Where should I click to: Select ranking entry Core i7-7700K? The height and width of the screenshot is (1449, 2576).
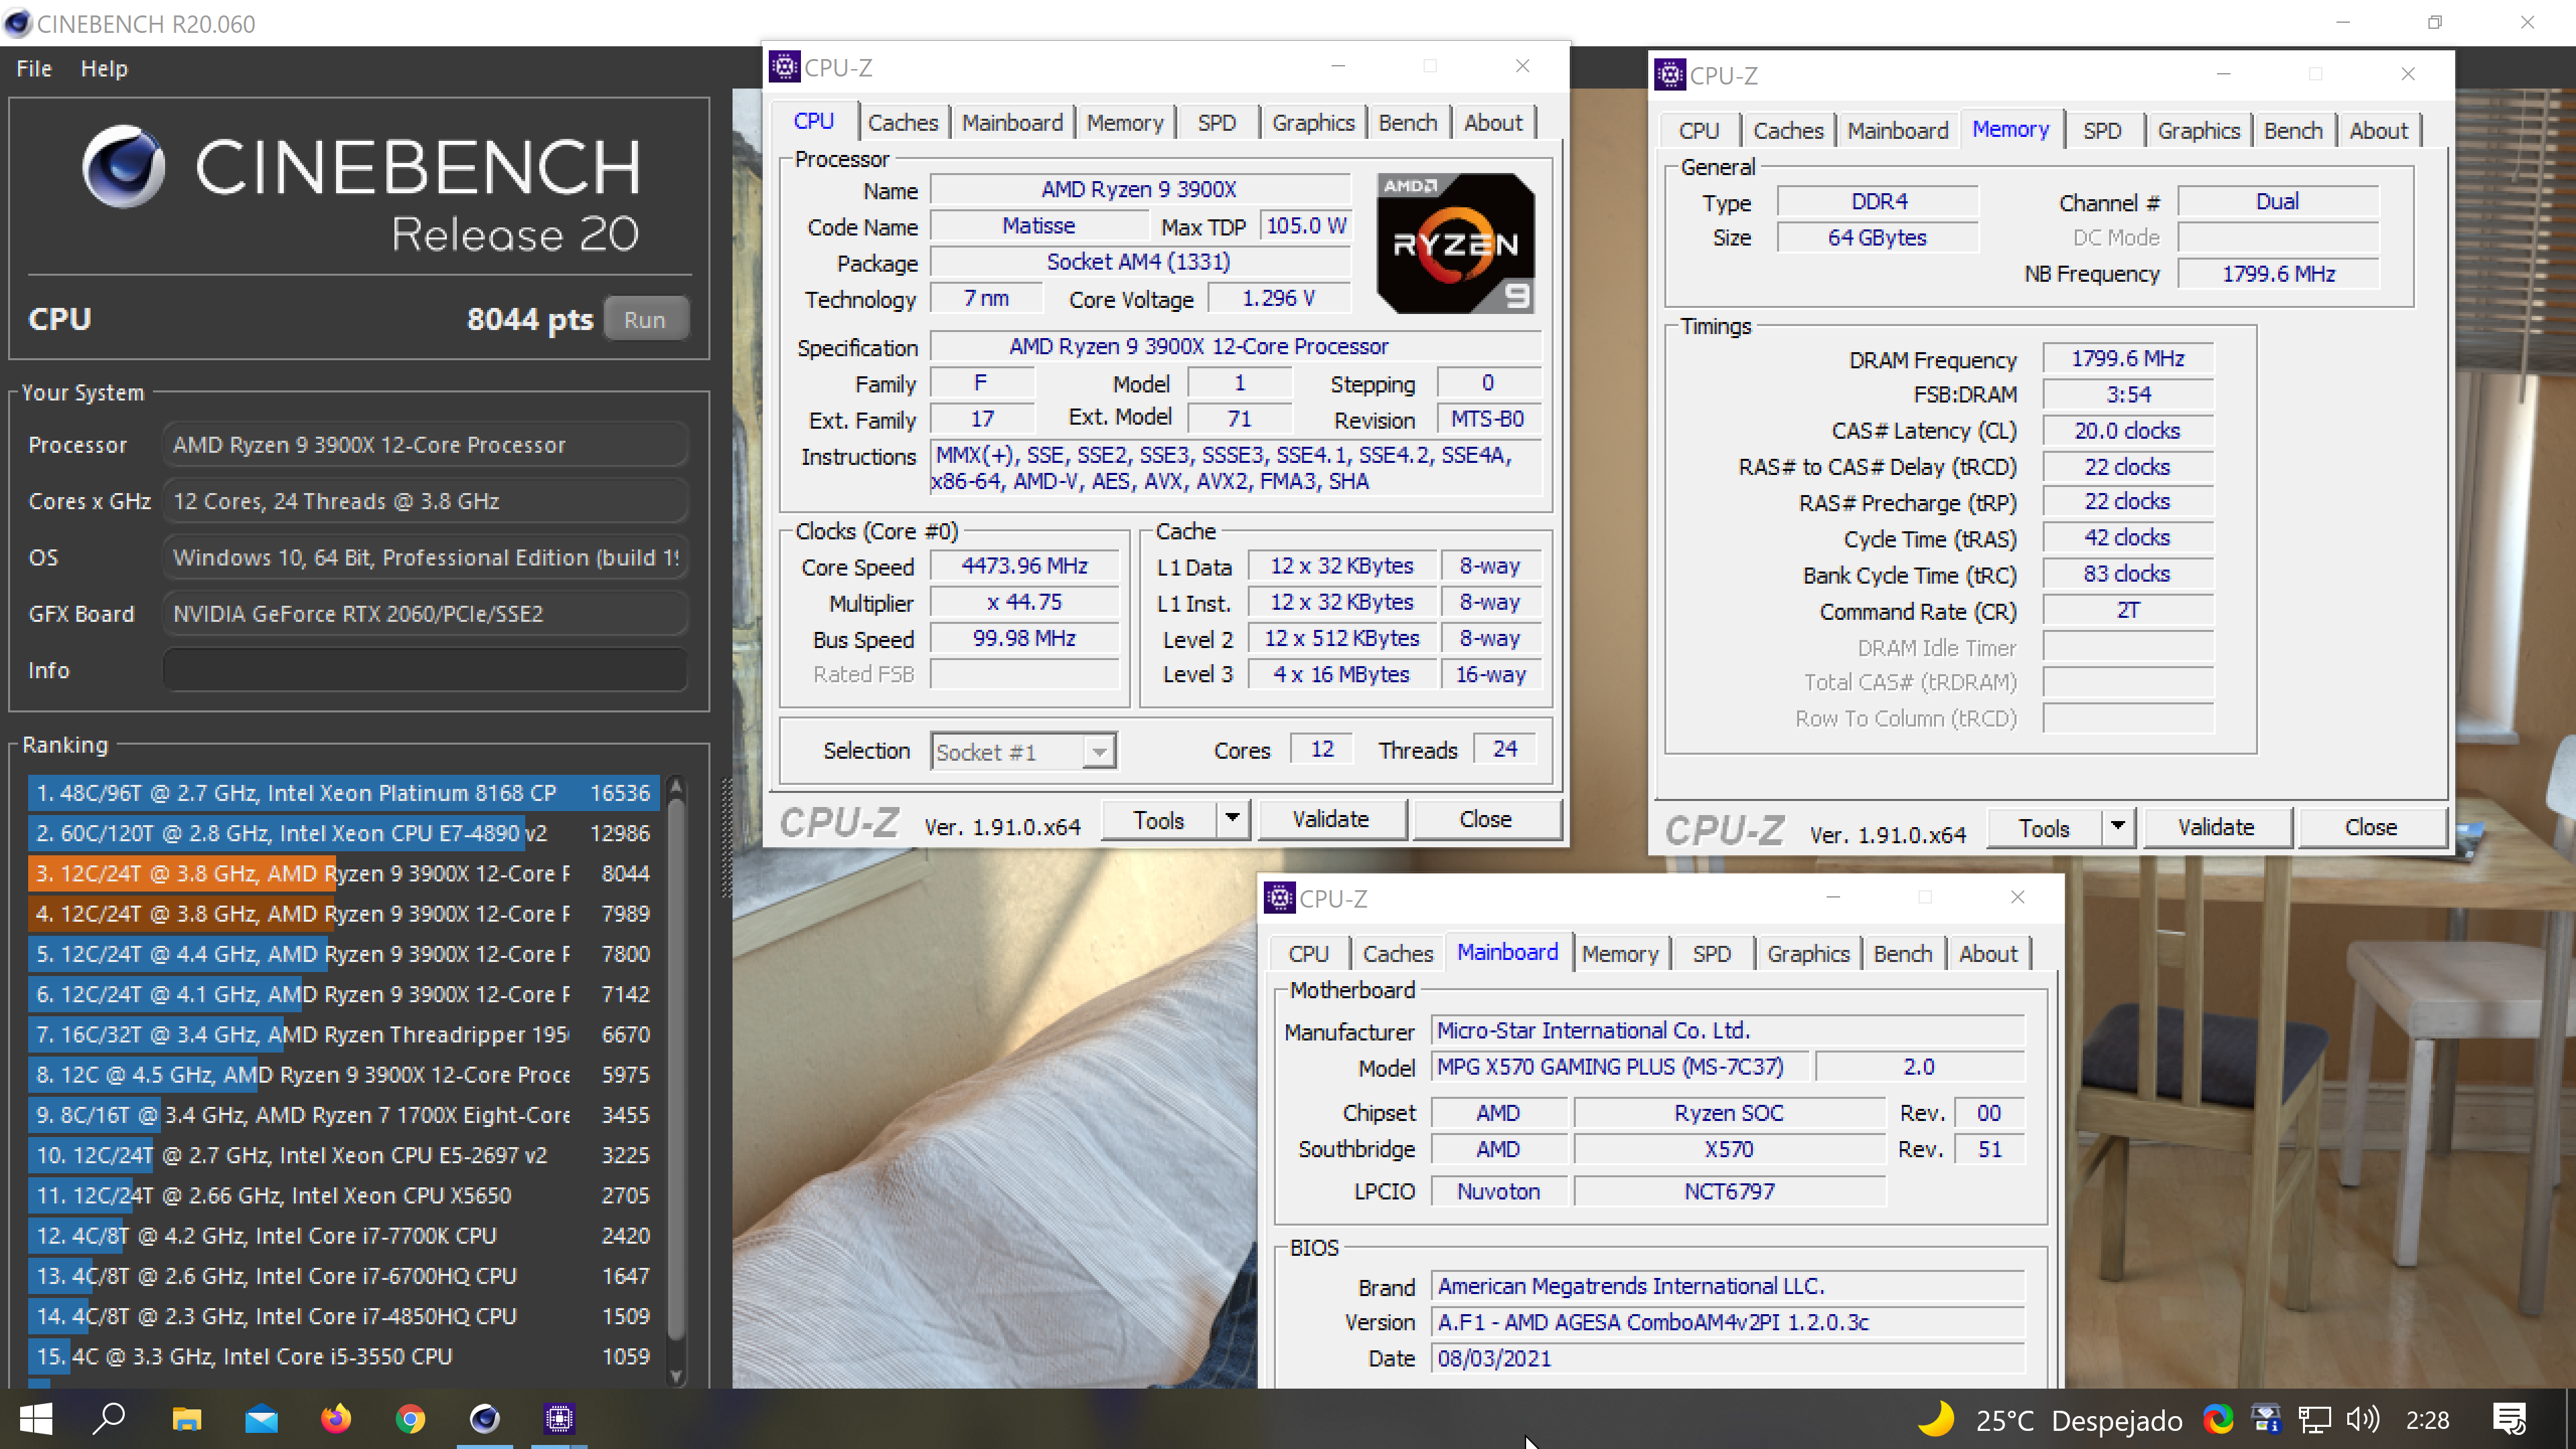point(343,1235)
